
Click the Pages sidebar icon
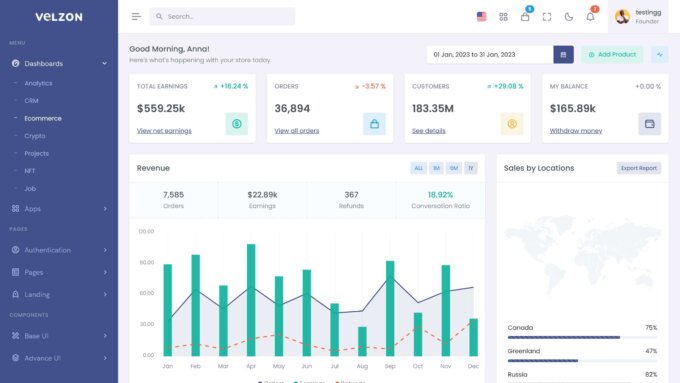click(x=16, y=272)
